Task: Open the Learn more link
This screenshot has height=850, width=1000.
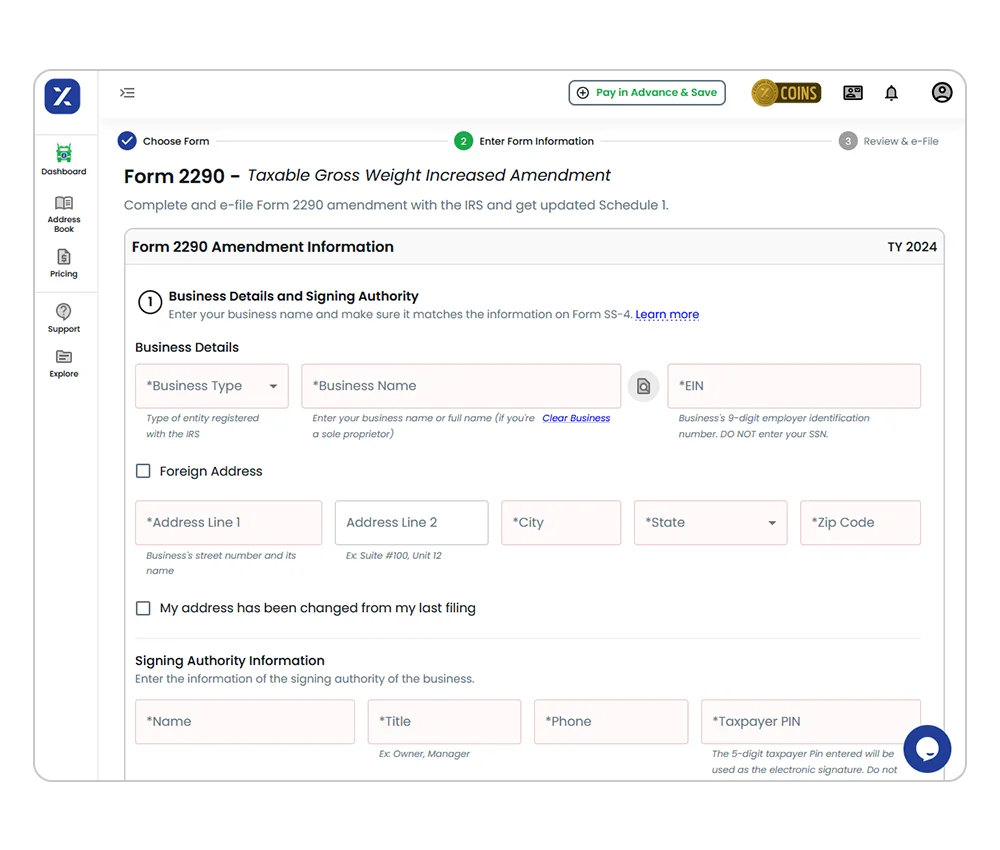Action: click(667, 314)
